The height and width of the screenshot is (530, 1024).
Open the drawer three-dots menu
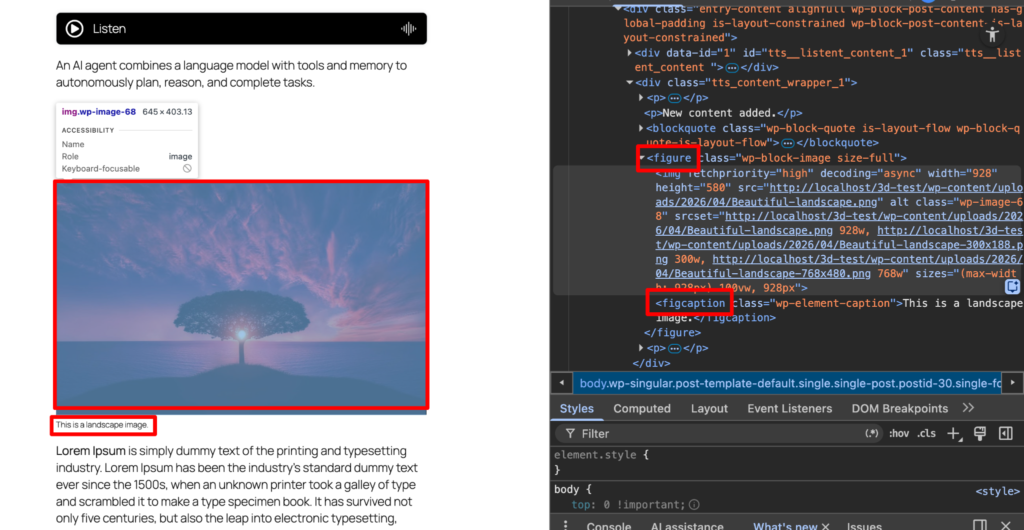click(566, 525)
